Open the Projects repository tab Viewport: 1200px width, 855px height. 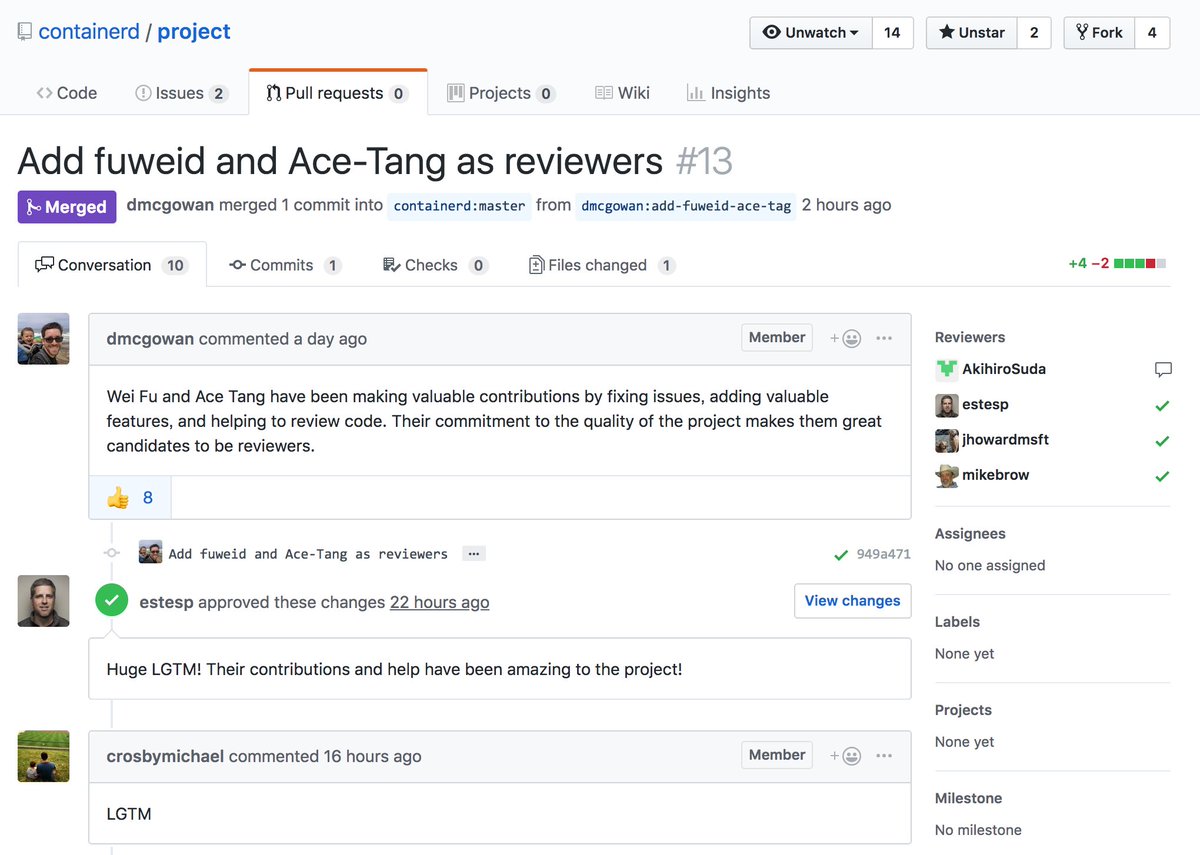click(x=501, y=93)
